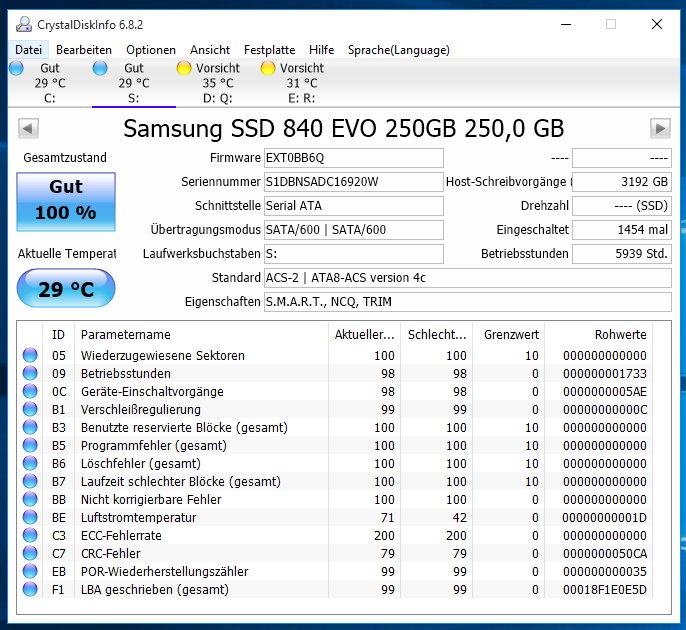Click the Übertragungsmodus field SATA/600
This screenshot has width=686, height=630.
pos(354,230)
